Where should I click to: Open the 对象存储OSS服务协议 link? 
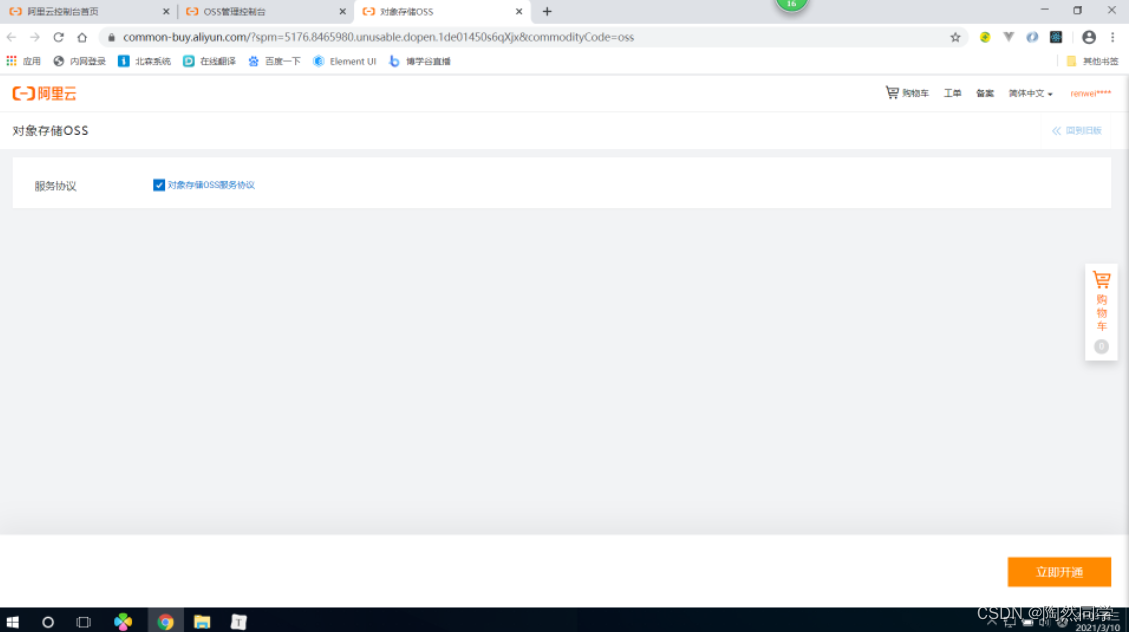(211, 185)
